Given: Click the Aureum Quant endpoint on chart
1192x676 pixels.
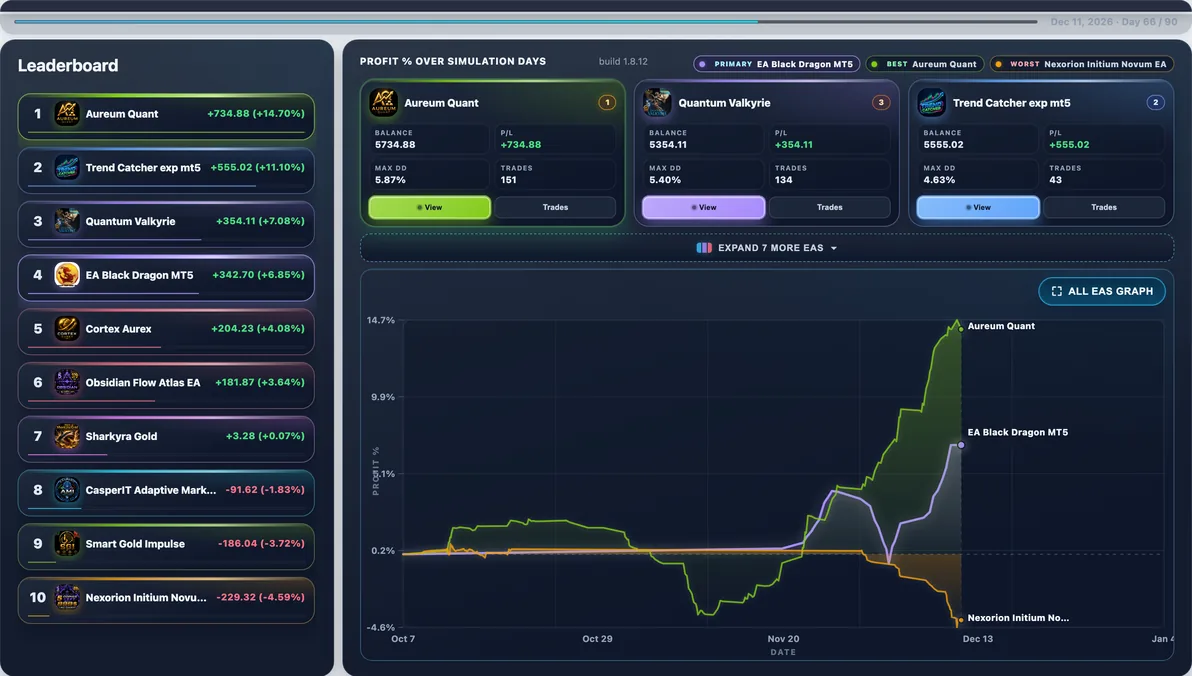Looking at the screenshot, I should (961, 328).
